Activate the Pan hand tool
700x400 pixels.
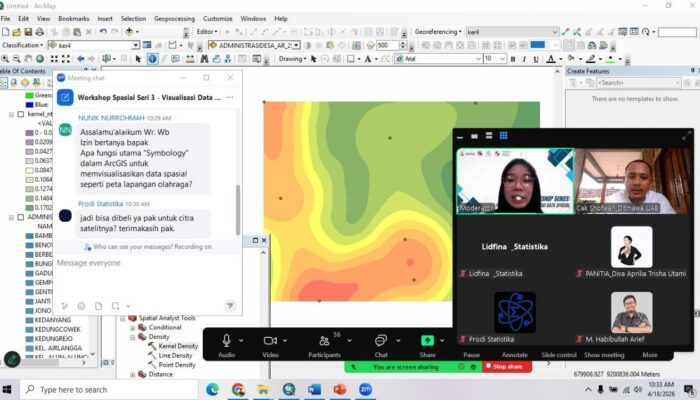28,59
